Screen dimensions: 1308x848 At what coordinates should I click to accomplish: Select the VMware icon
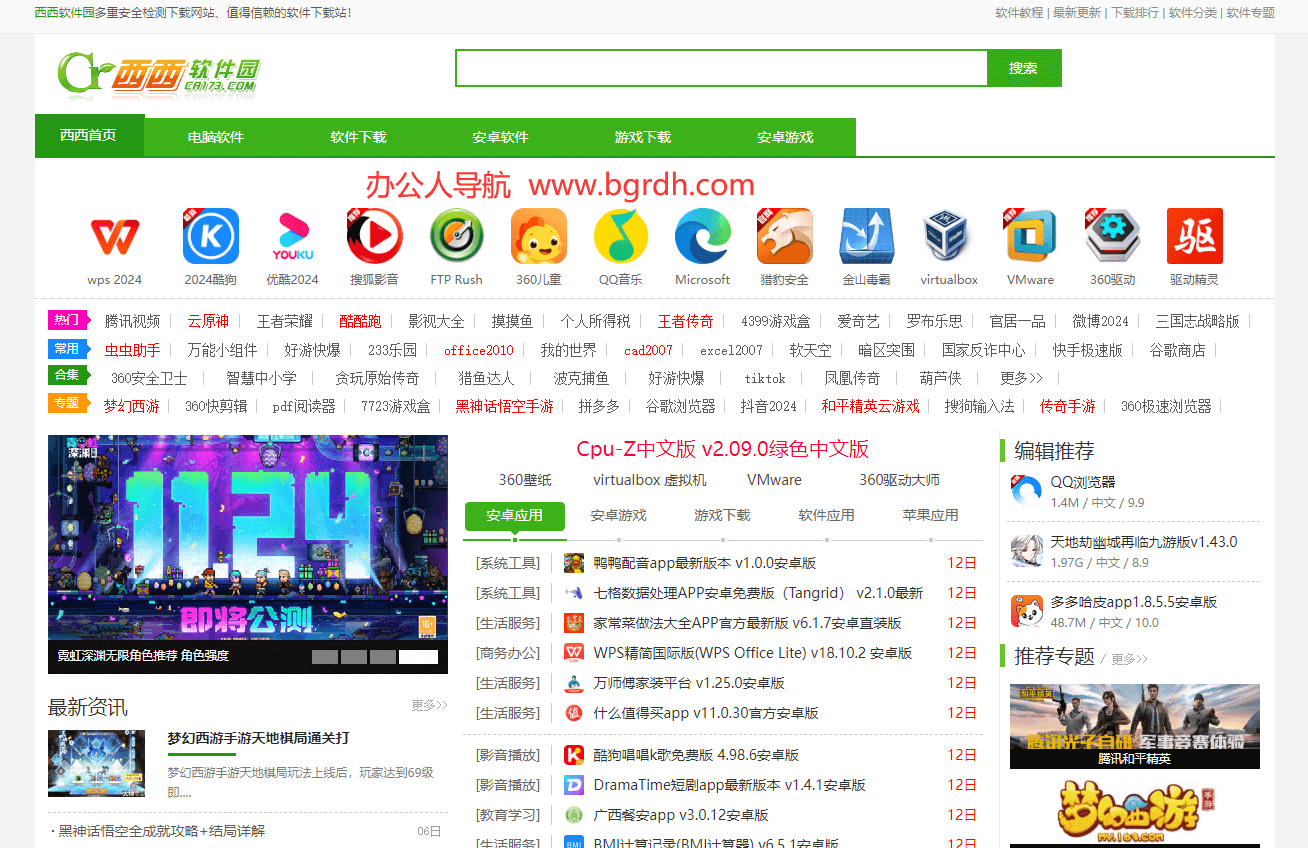click(1030, 237)
